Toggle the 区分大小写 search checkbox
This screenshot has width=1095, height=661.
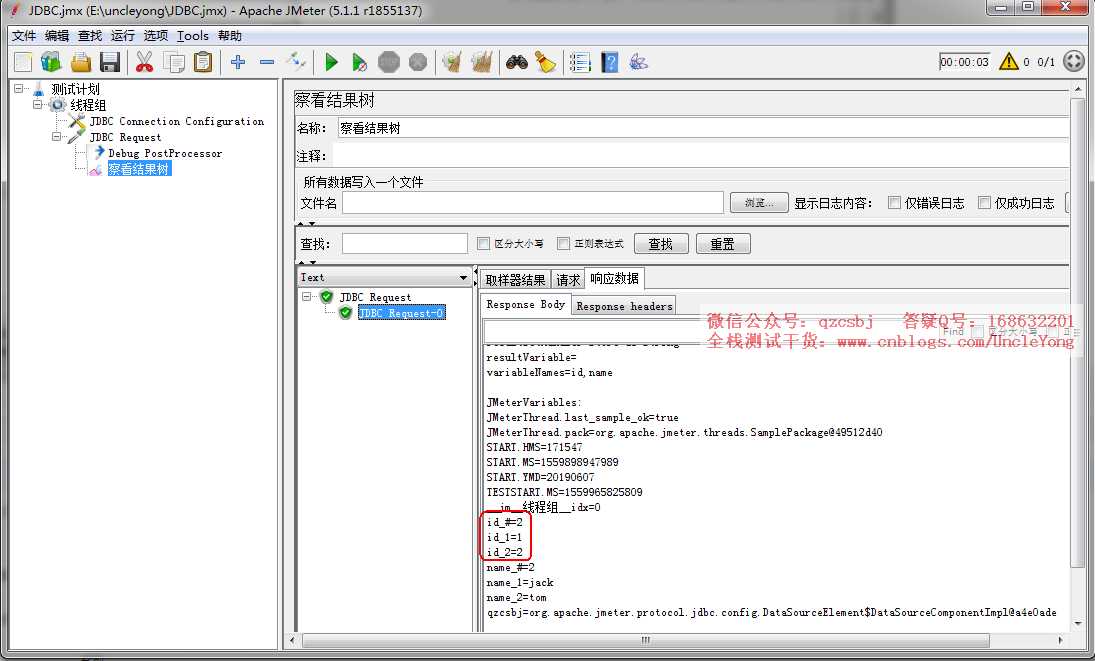pos(483,243)
